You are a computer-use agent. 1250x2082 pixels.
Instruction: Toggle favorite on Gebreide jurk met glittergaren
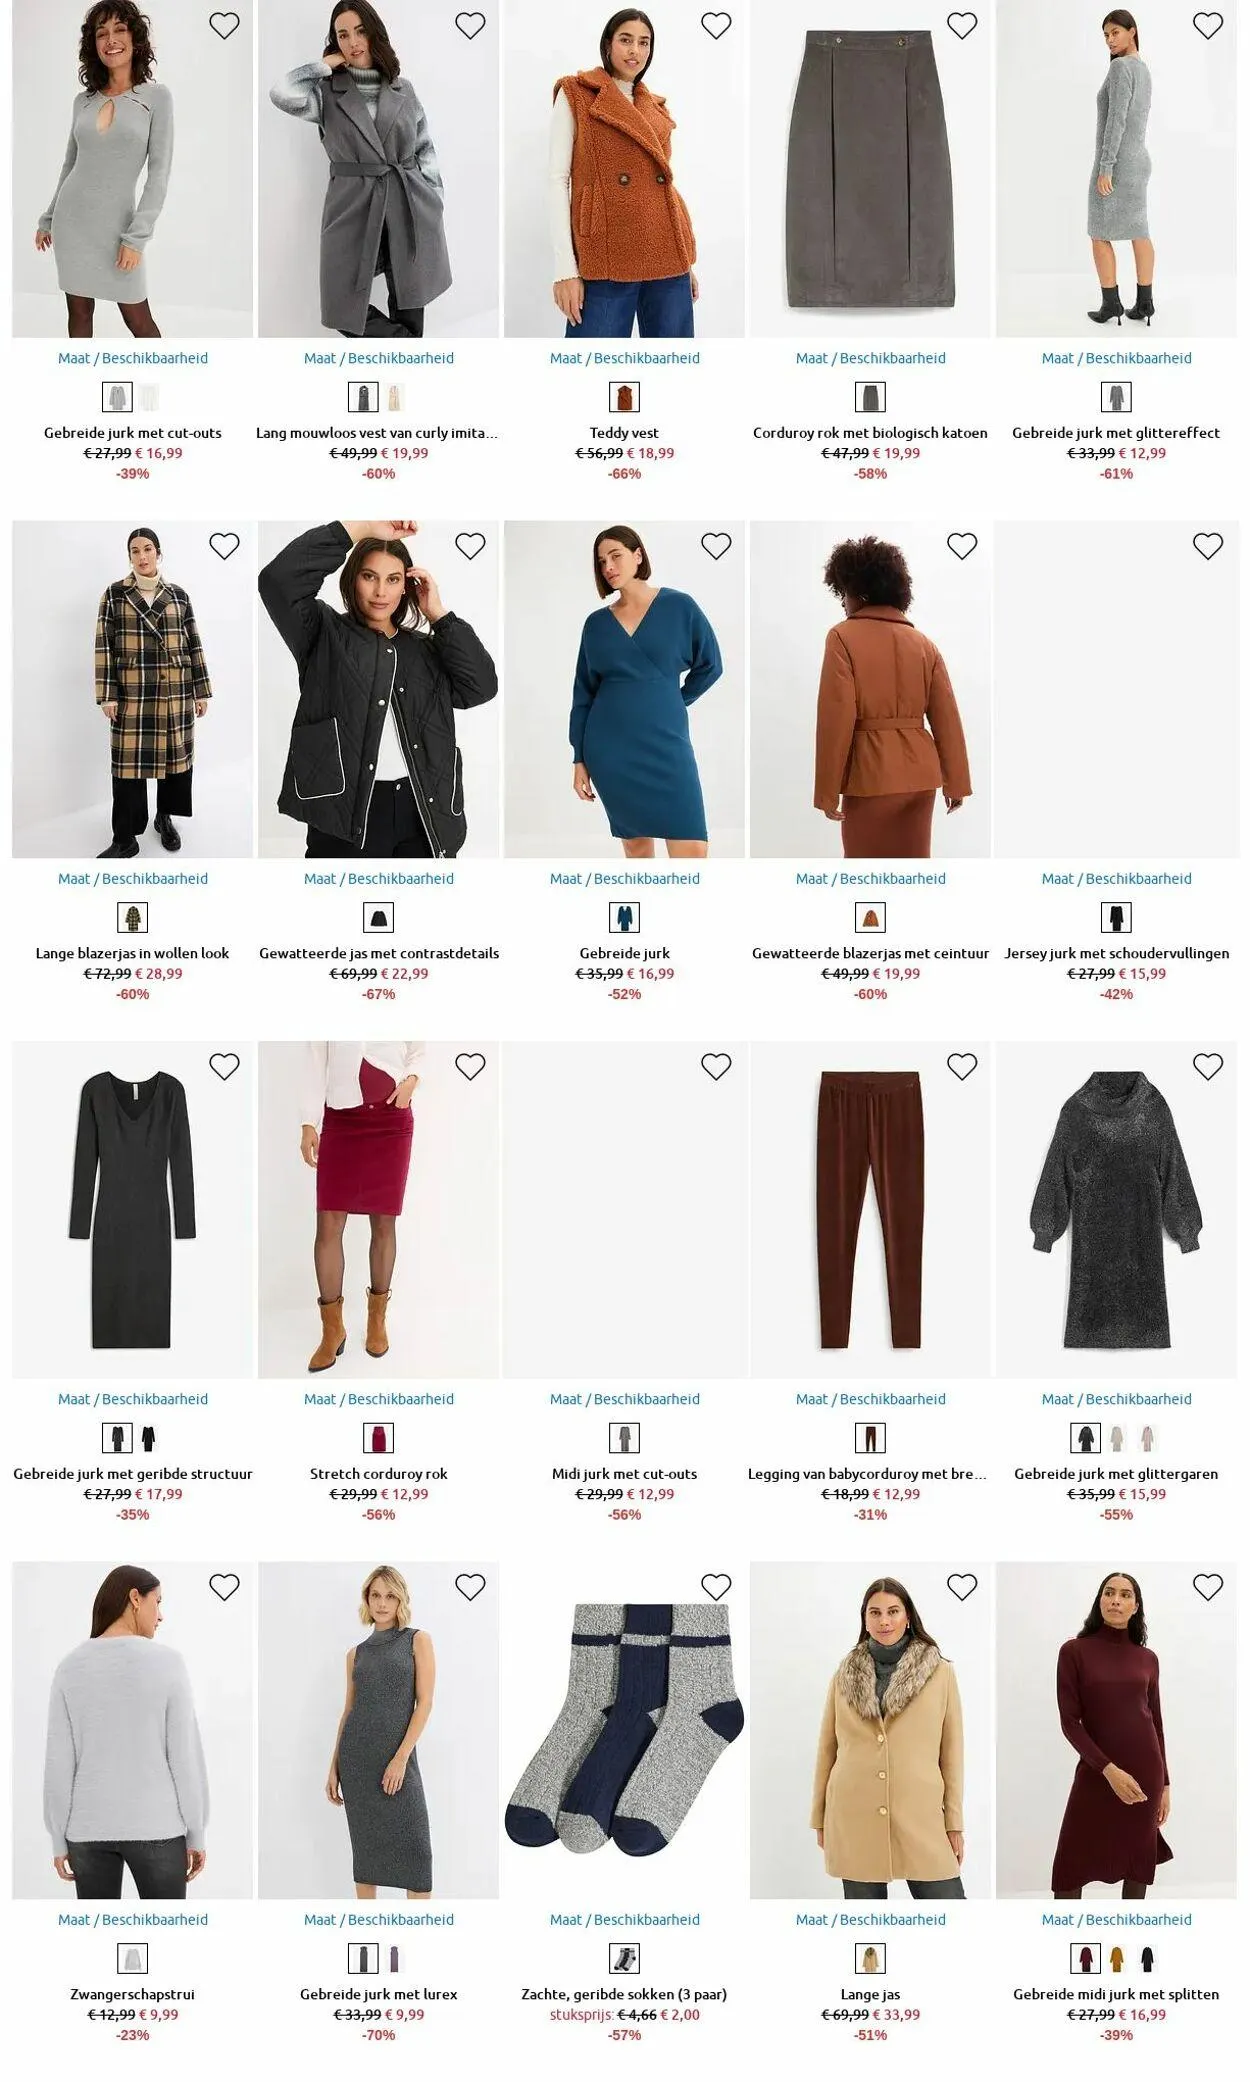coord(1208,1067)
